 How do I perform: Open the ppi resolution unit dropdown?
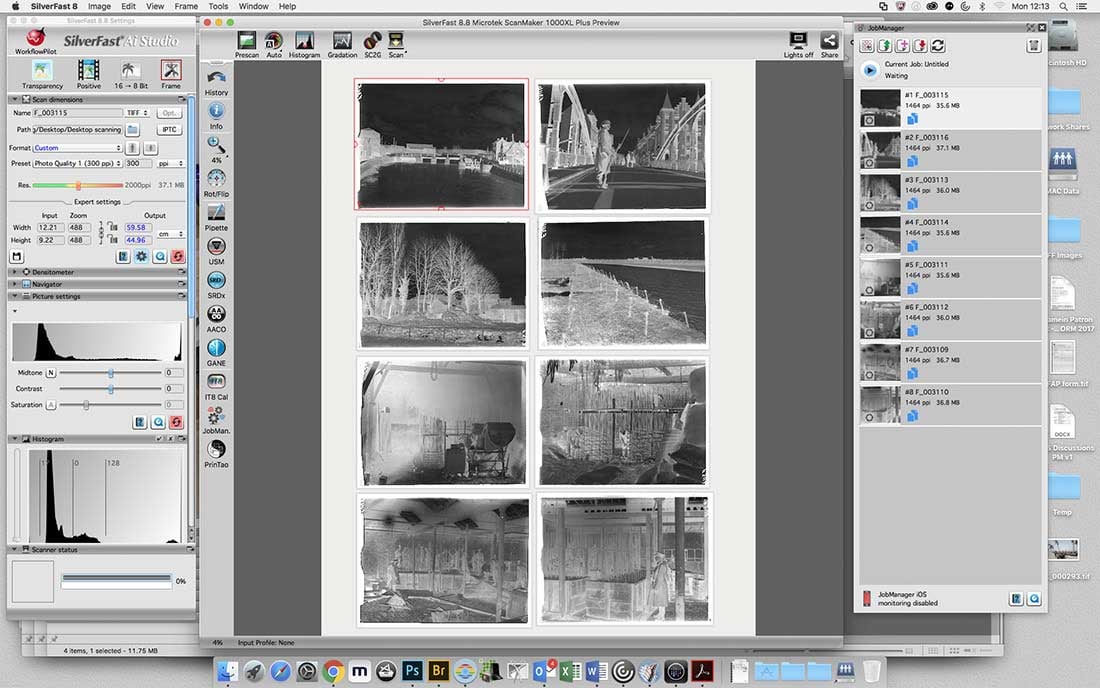(170, 163)
